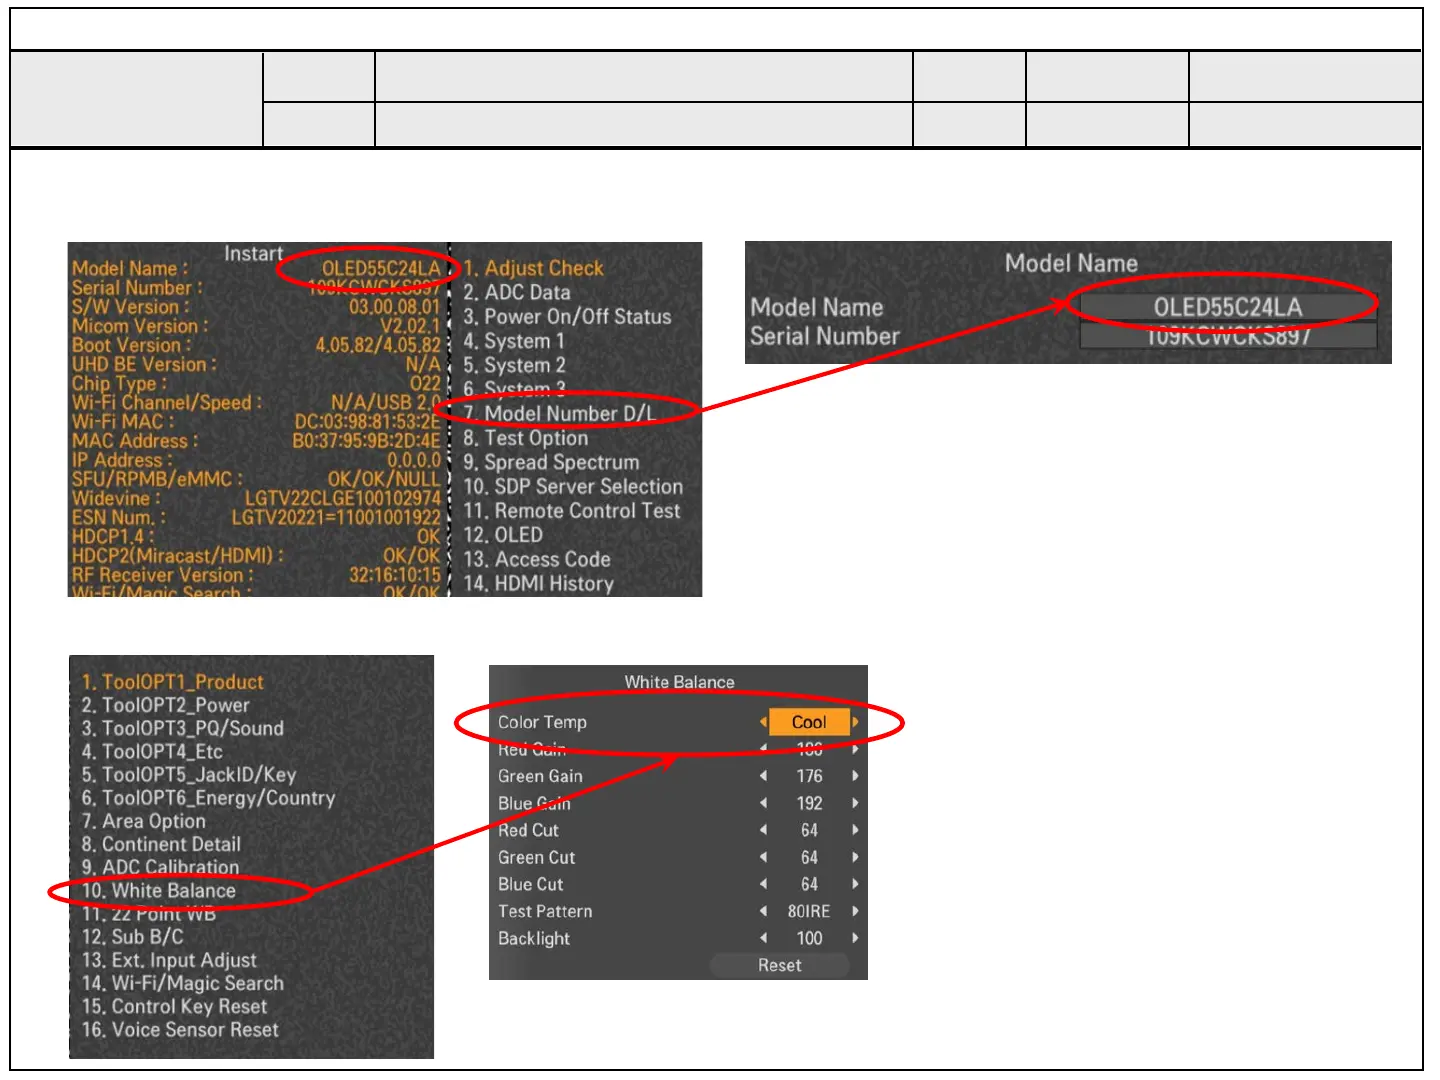Viewport: 1440px width, 1080px height.
Task: Click Test Pattern right arrow
Action: [x=855, y=911]
